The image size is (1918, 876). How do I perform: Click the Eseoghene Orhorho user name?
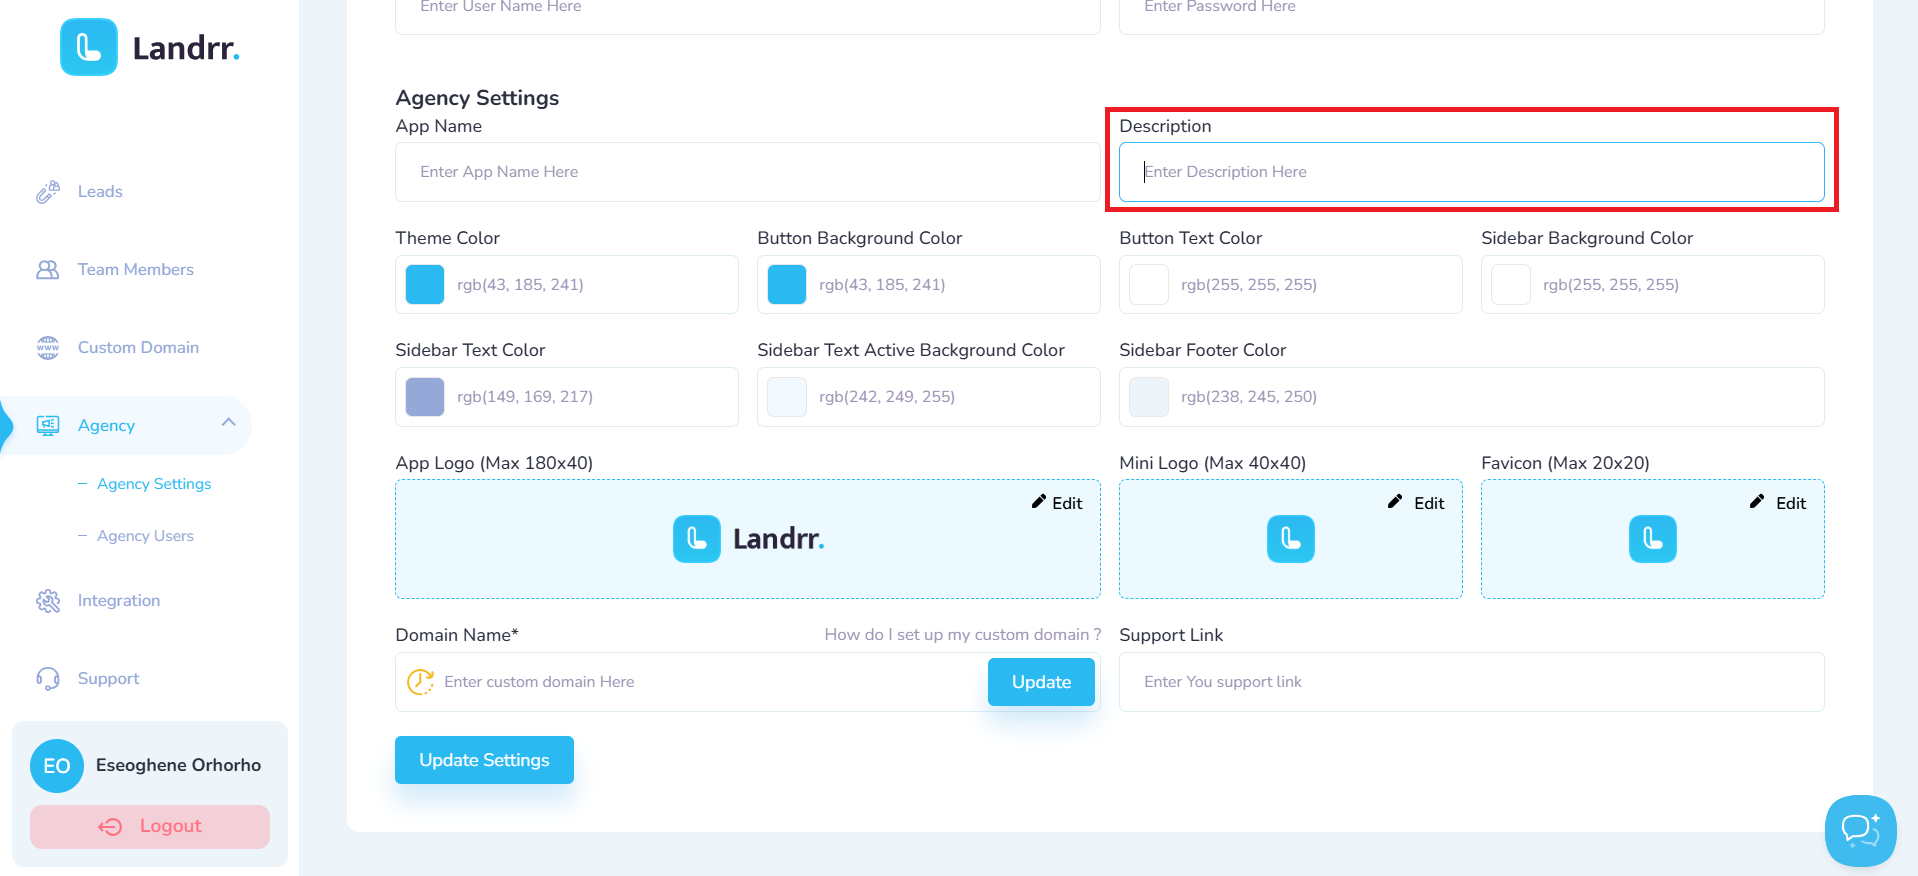[x=178, y=766]
